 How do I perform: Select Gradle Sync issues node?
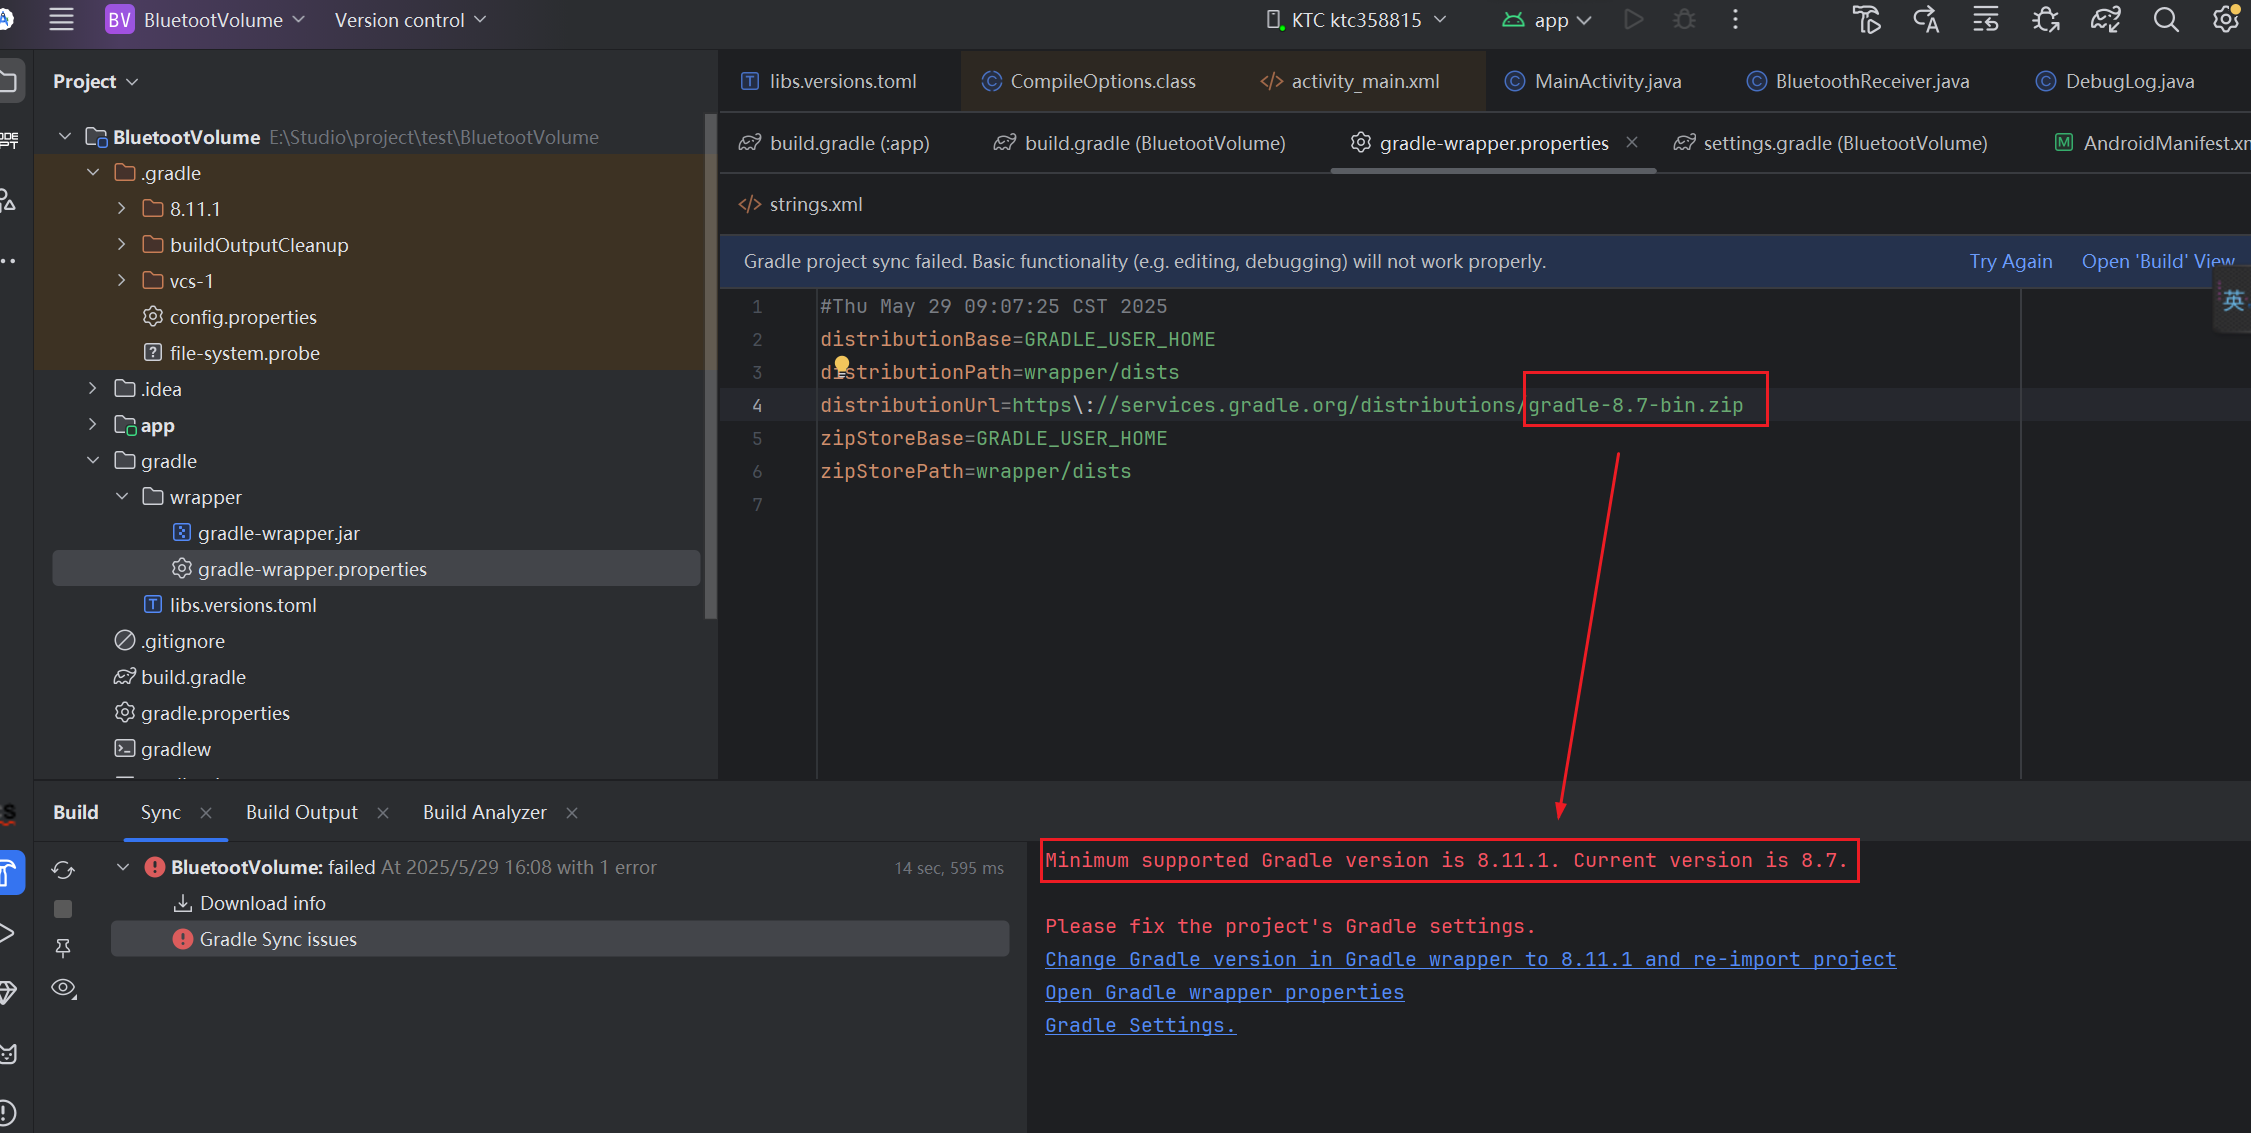tap(560, 939)
